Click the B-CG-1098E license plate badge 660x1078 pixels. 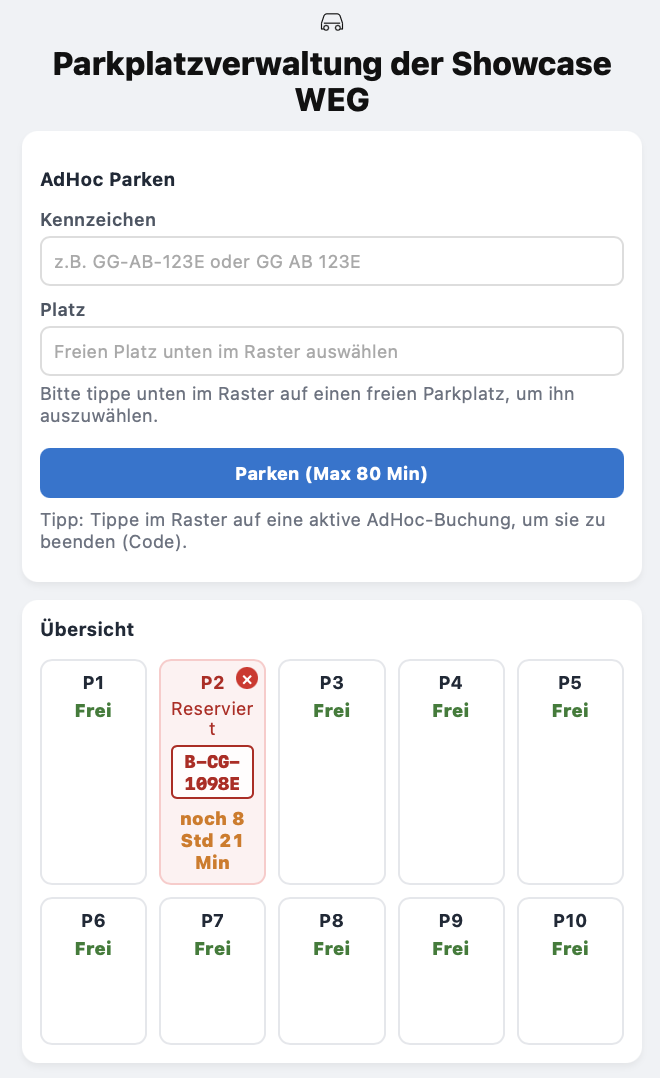[x=212, y=771]
